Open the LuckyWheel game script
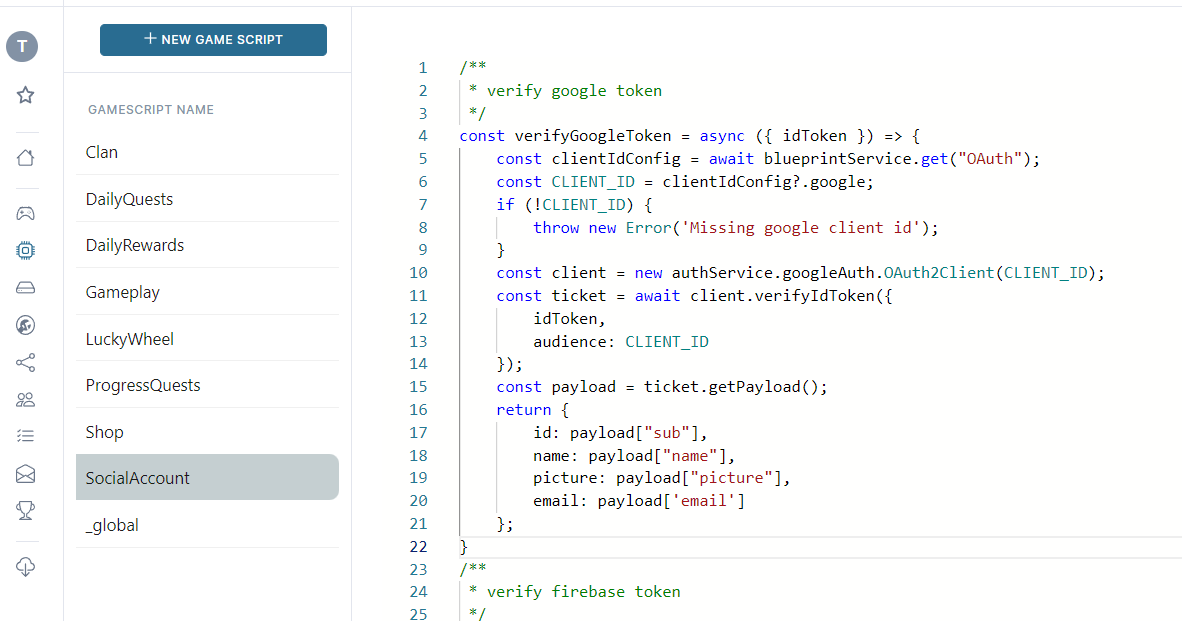Image resolution: width=1182 pixels, height=621 pixels. tap(207, 338)
